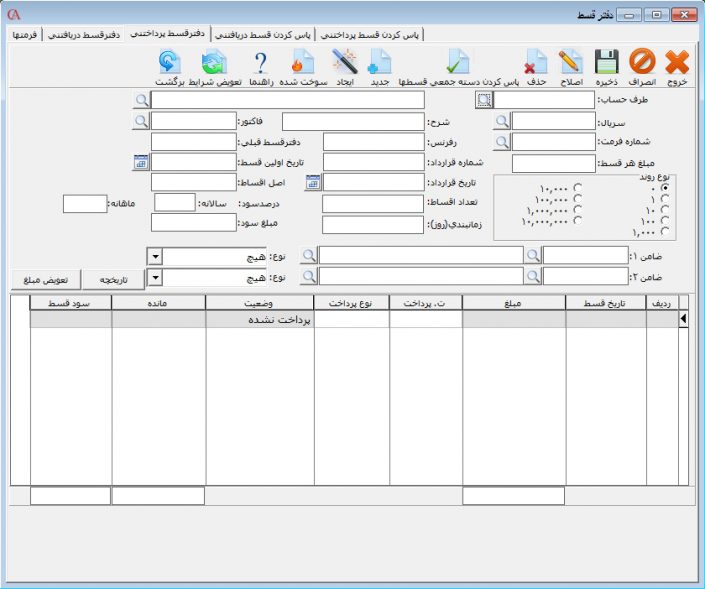The width and height of the screenshot is (705, 589).
Task: Select the ۱,۰۰۰,۰۰۰ rounding radio button
Action: (x=578, y=209)
